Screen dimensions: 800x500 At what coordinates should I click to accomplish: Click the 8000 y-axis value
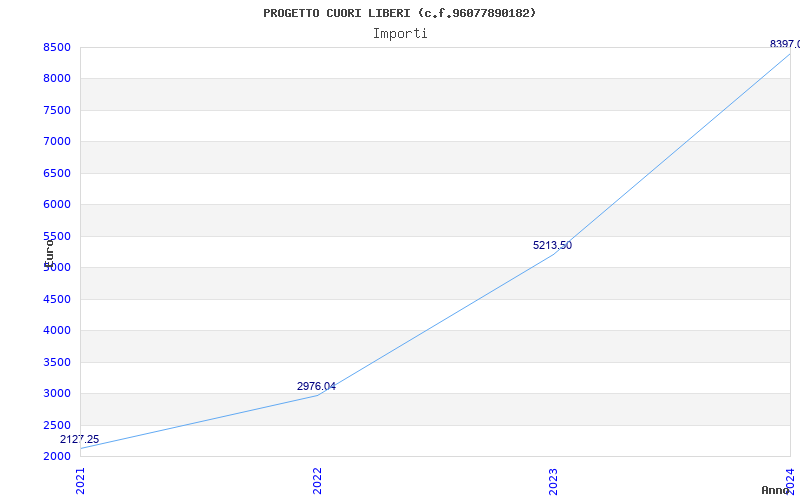(x=56, y=79)
